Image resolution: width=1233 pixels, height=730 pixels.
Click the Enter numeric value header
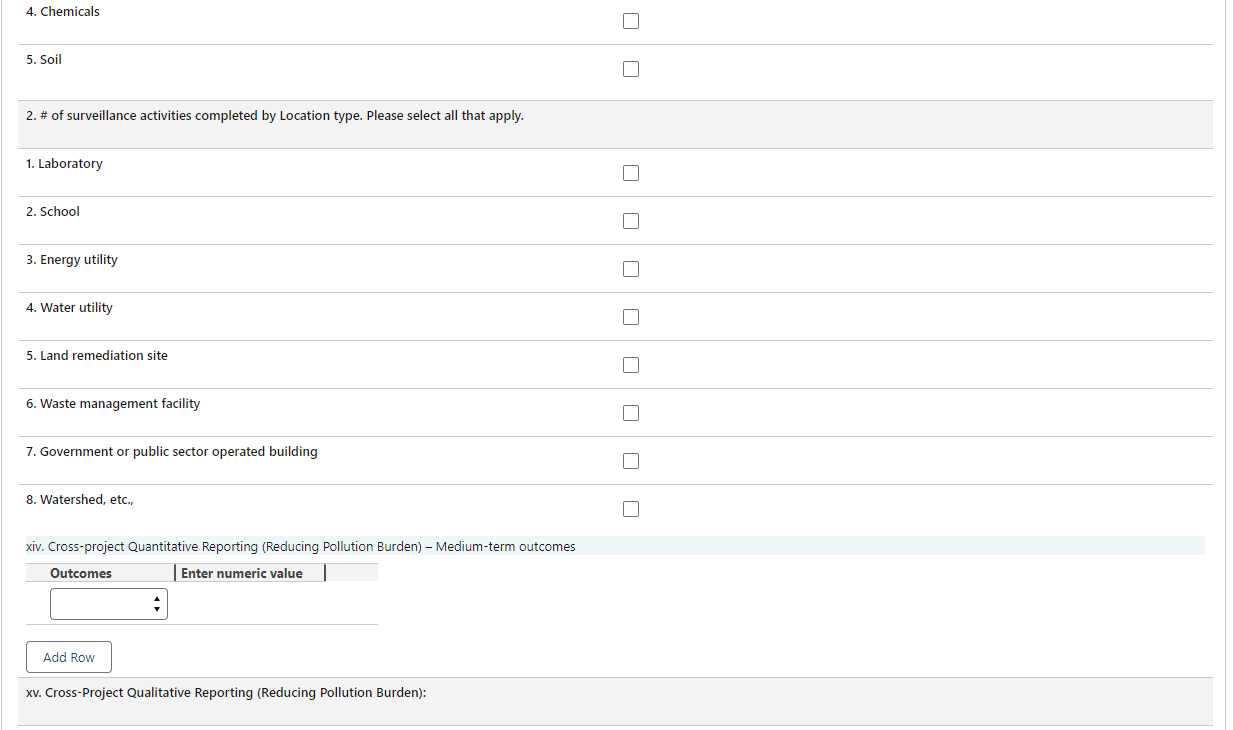(242, 573)
